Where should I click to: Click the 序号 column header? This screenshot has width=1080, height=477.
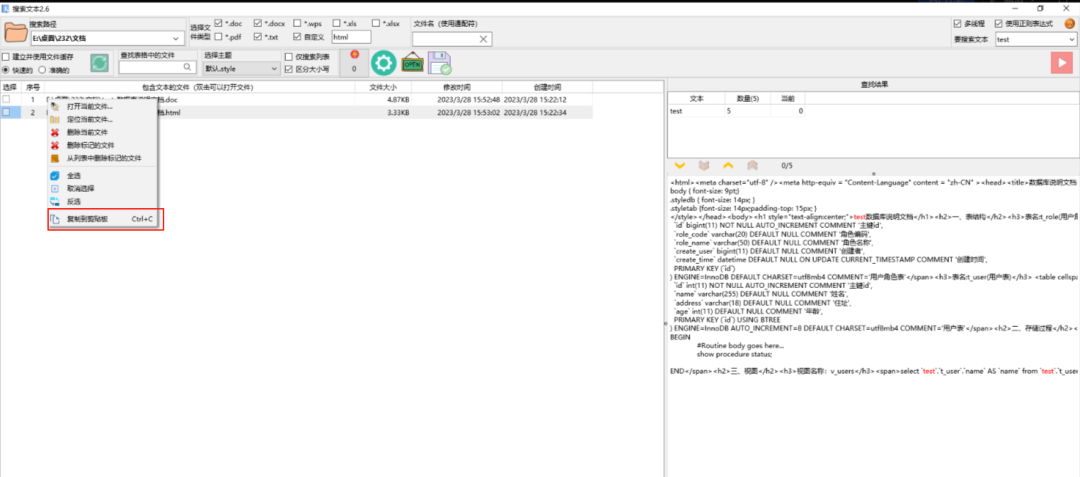[32, 87]
